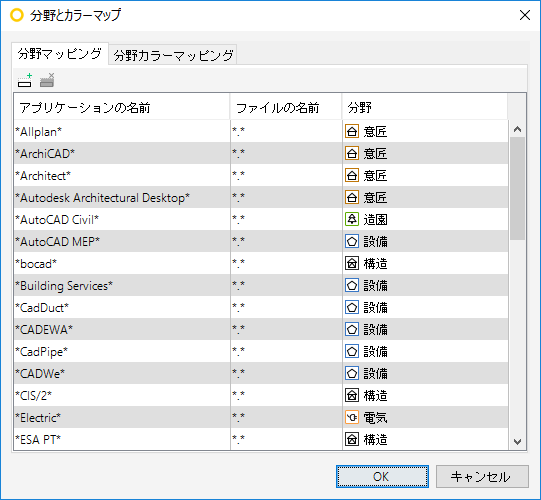Open the 分野カラーマッピング tab
The width and height of the screenshot is (541, 500).
click(173, 55)
